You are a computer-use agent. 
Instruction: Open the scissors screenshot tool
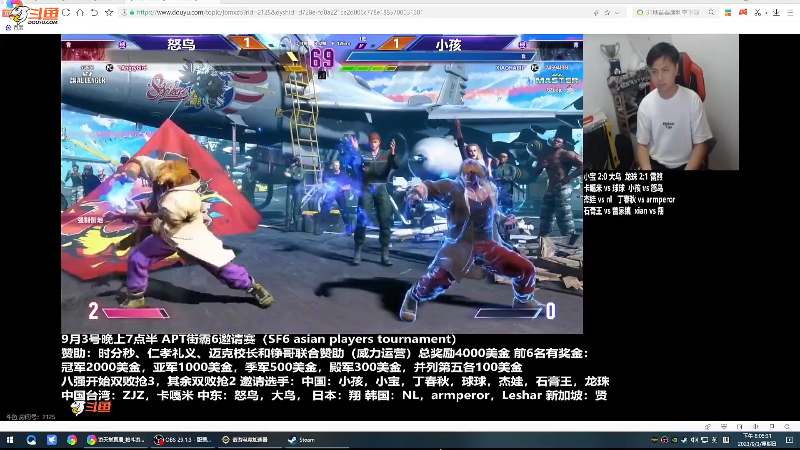pyautogui.click(x=758, y=12)
